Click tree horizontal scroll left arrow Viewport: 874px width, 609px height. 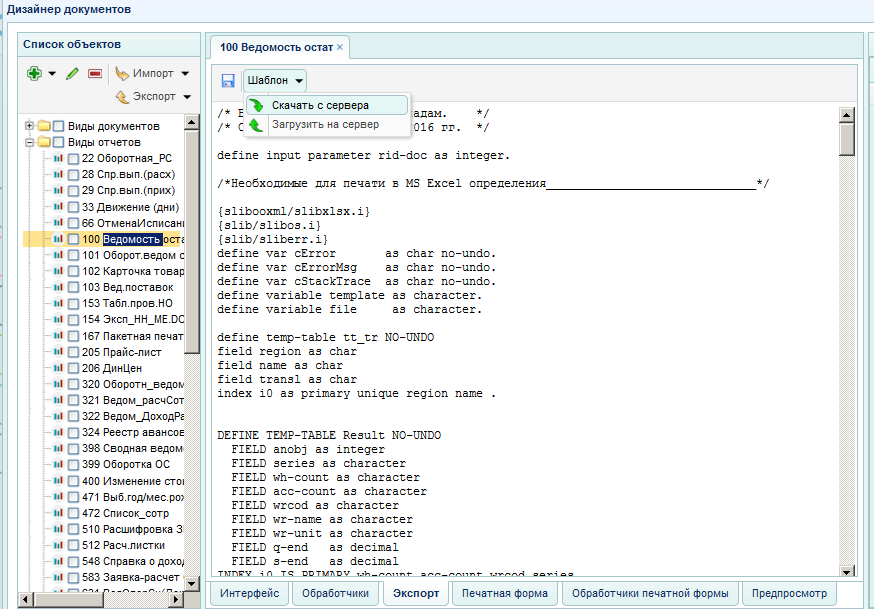click(26, 600)
